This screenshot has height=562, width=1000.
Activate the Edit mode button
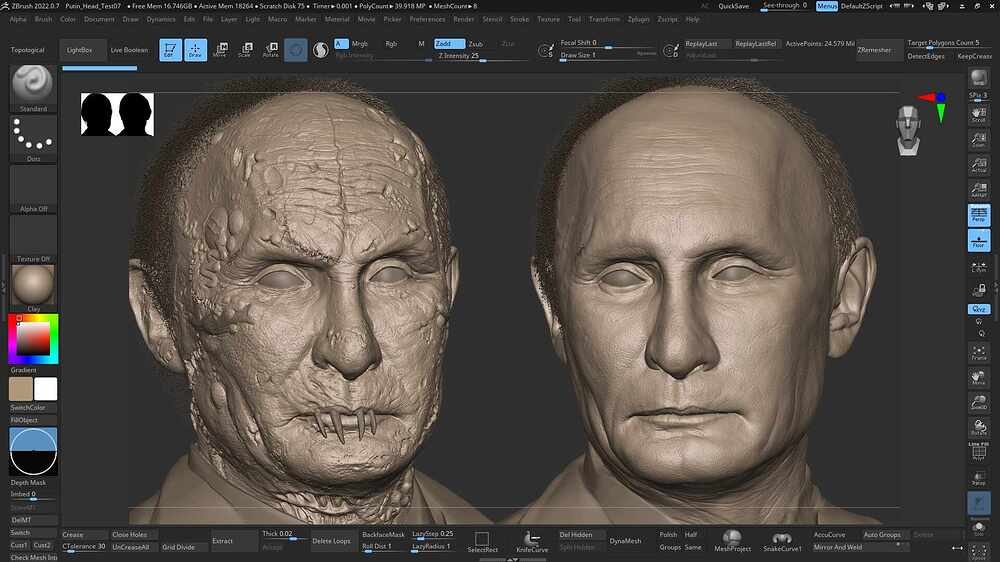pos(170,50)
